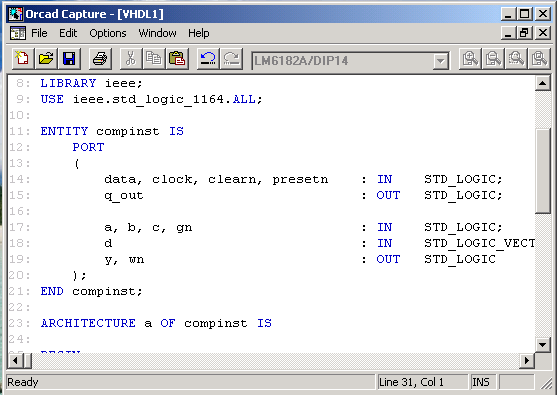Cut selection with scissors icon
559x395 pixels.
(130, 59)
